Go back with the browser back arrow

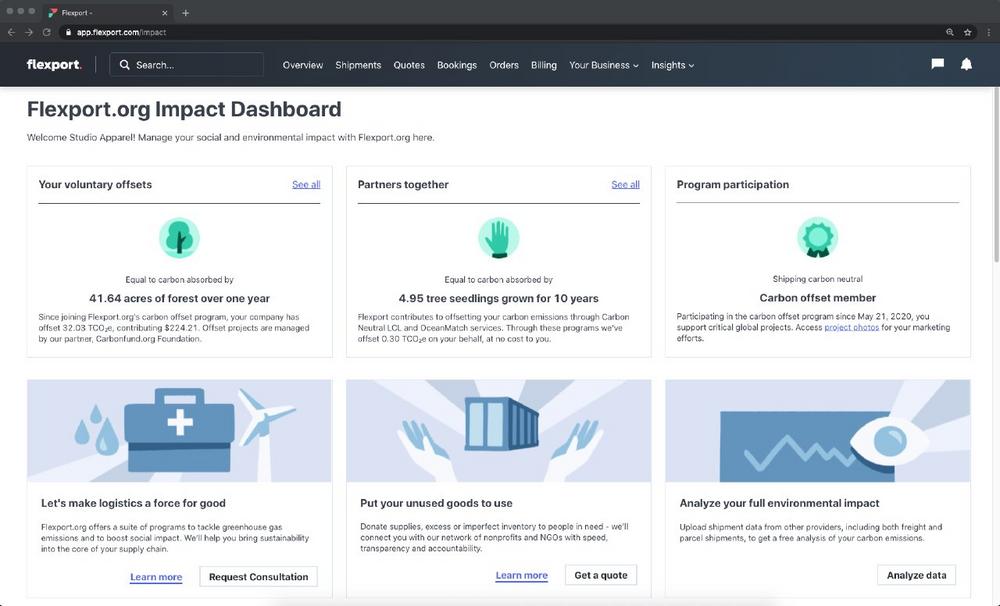click(x=11, y=32)
